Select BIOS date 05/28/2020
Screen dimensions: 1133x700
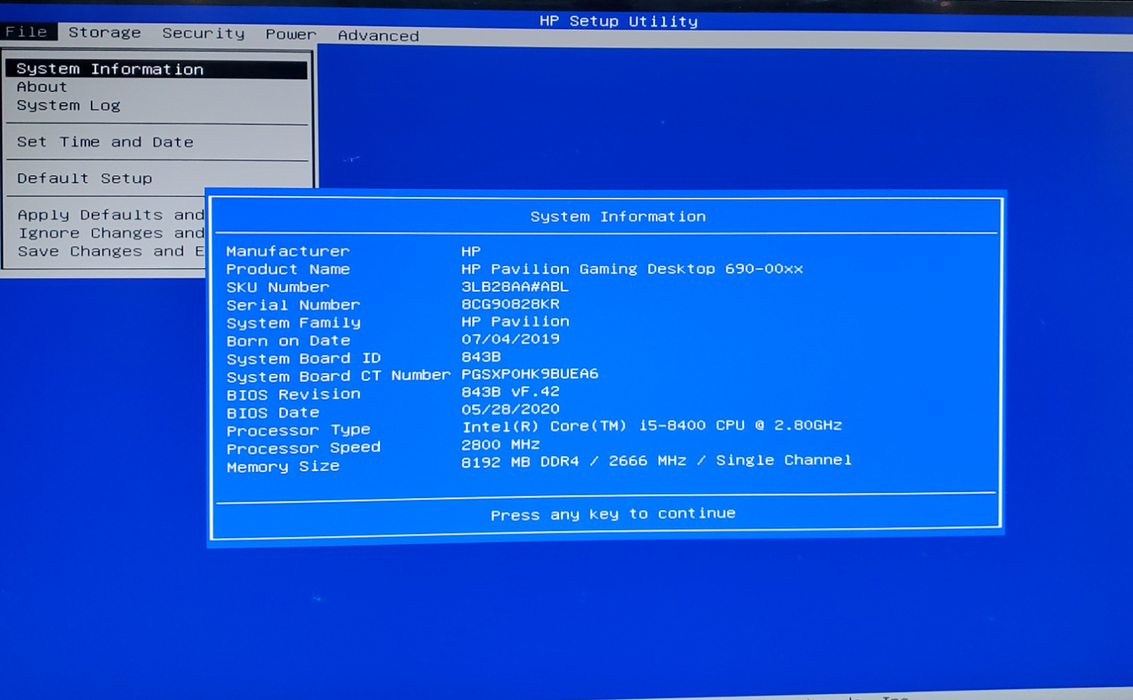[x=510, y=409]
